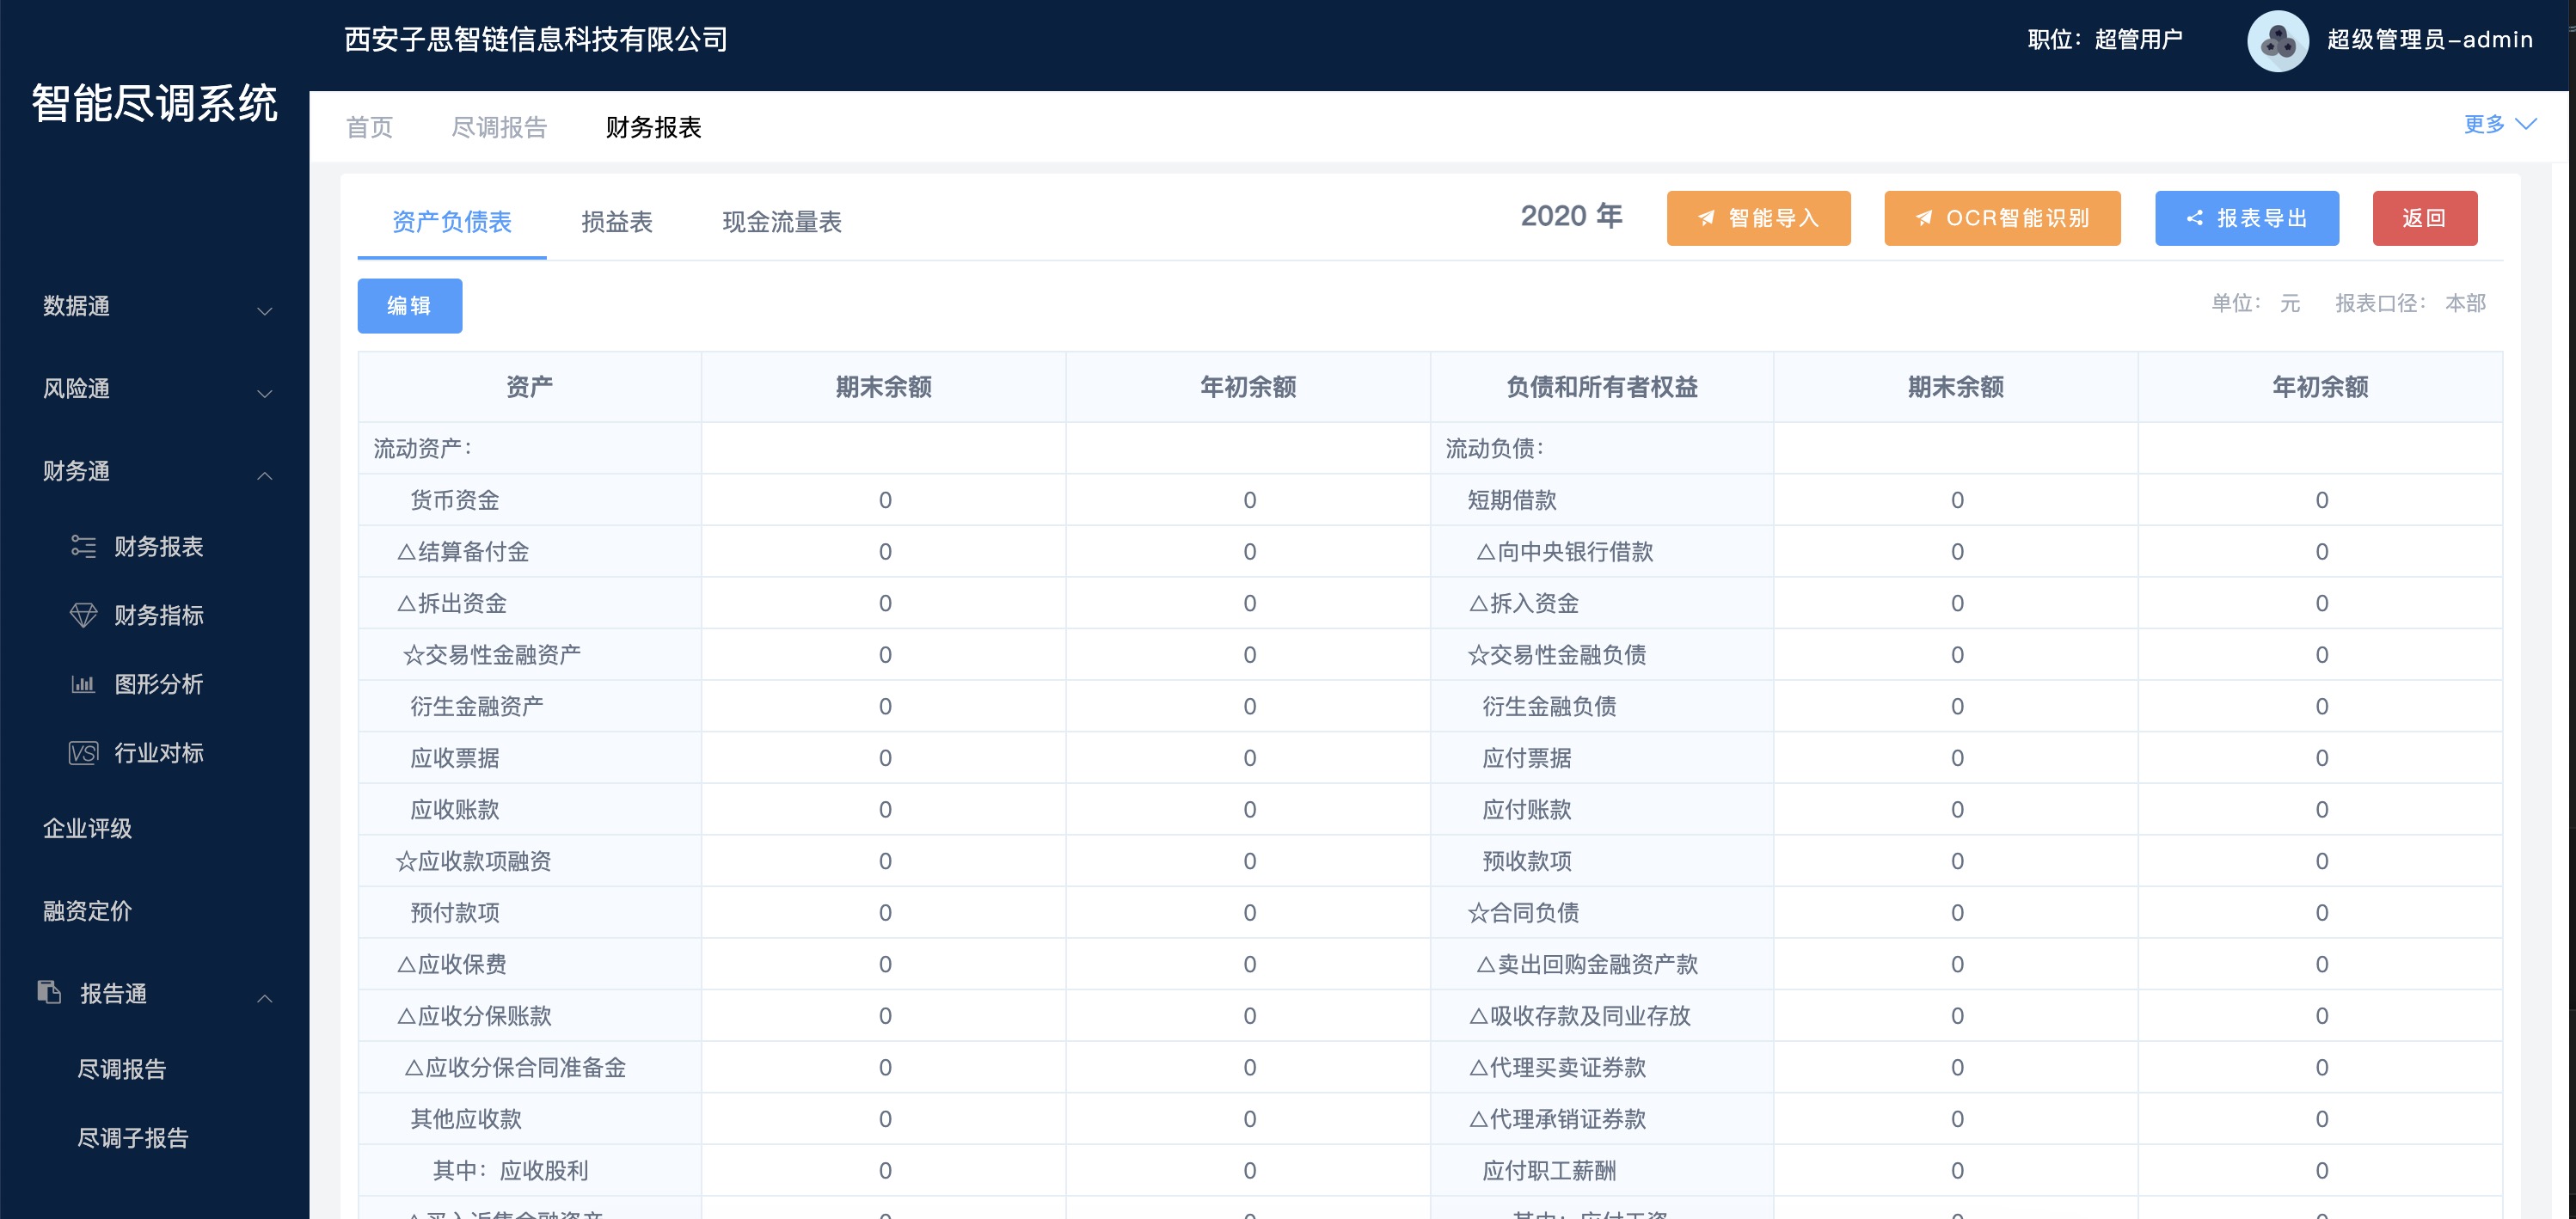Click the ☆交易性金融资产 row label
The image size is (2576, 1219).
coord(492,655)
